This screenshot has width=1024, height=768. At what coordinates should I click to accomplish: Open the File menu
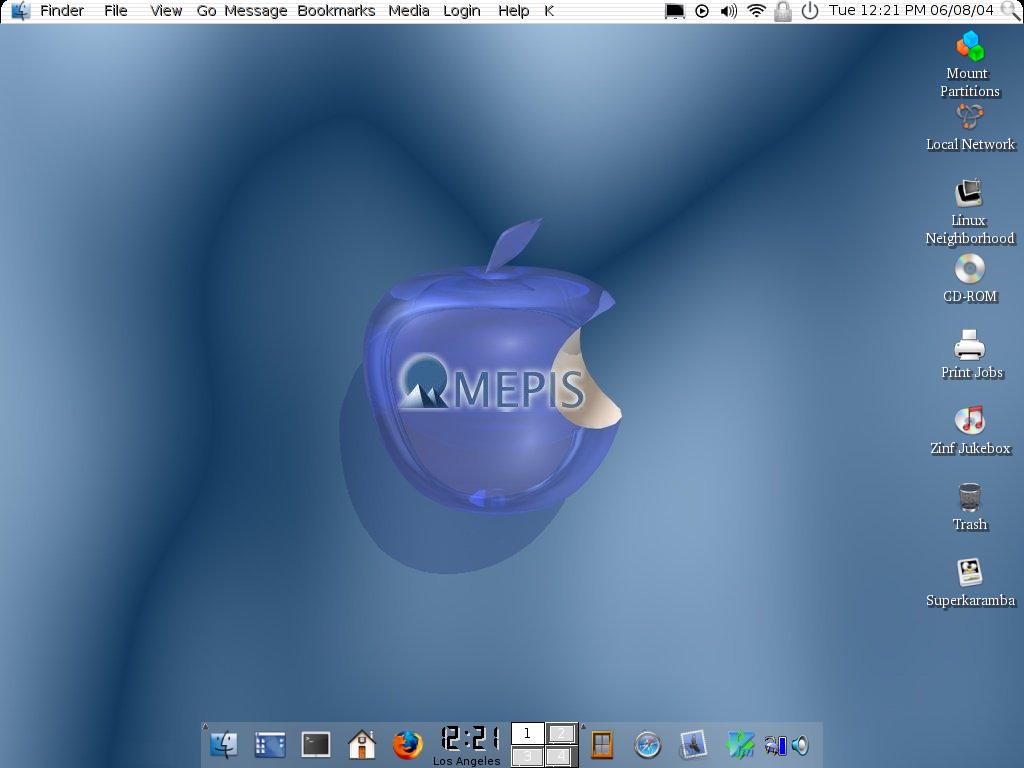coord(116,11)
